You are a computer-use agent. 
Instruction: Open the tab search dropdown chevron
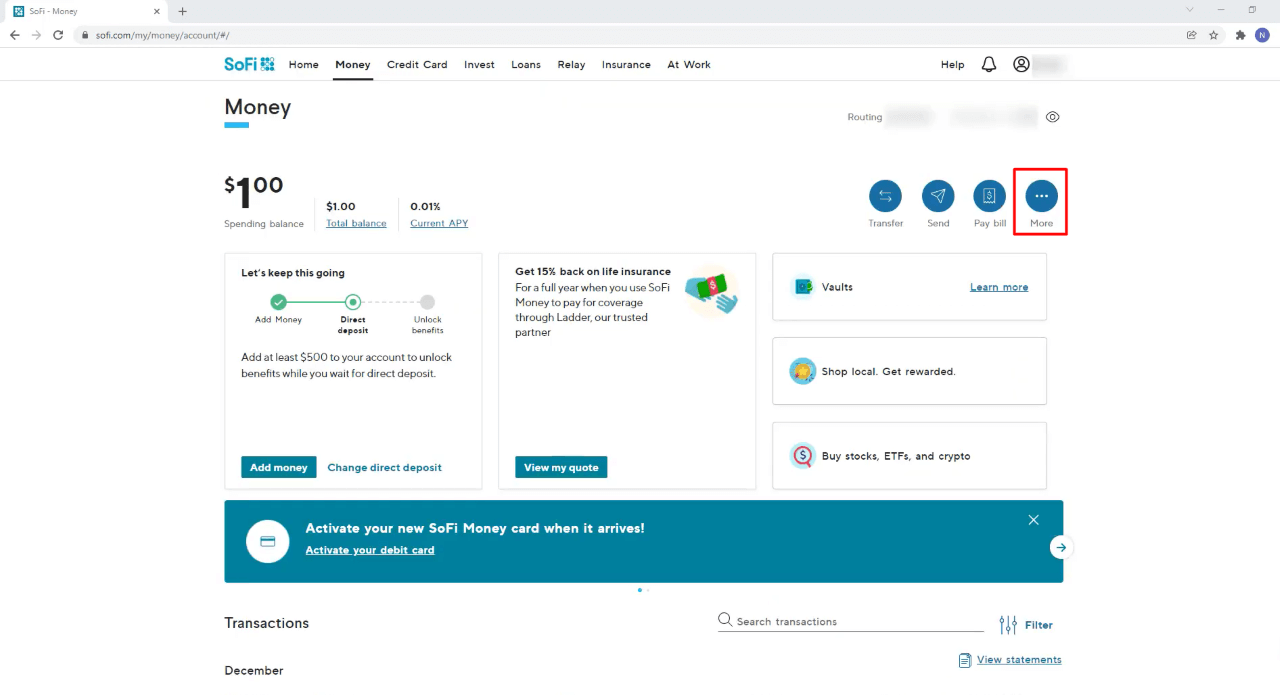(x=1189, y=9)
